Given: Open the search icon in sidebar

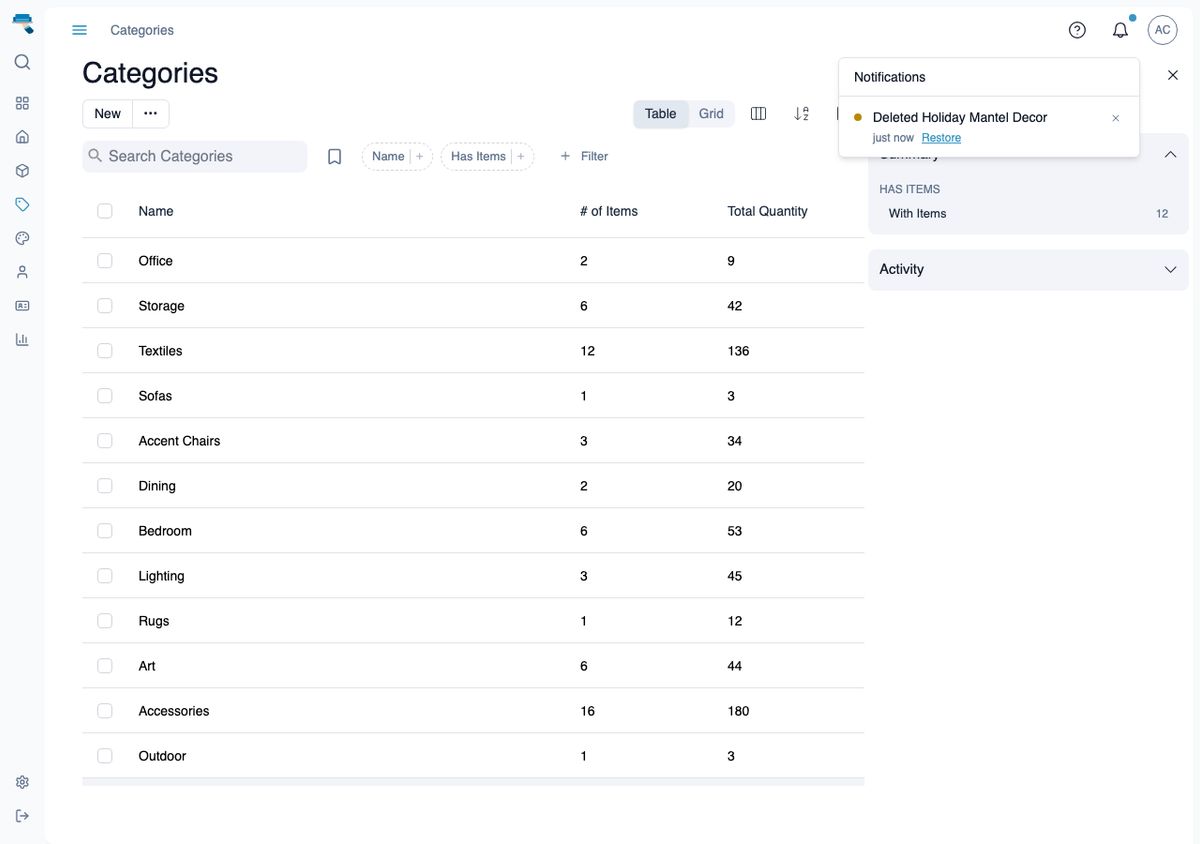Looking at the screenshot, I should click(22, 62).
